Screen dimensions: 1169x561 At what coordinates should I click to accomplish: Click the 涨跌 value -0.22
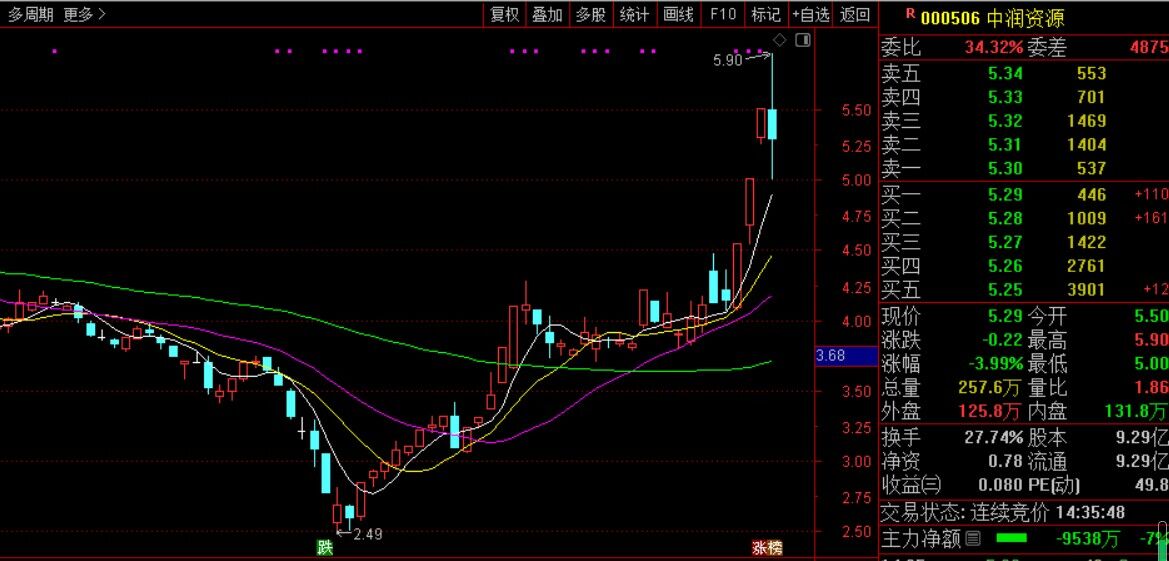coord(1001,340)
